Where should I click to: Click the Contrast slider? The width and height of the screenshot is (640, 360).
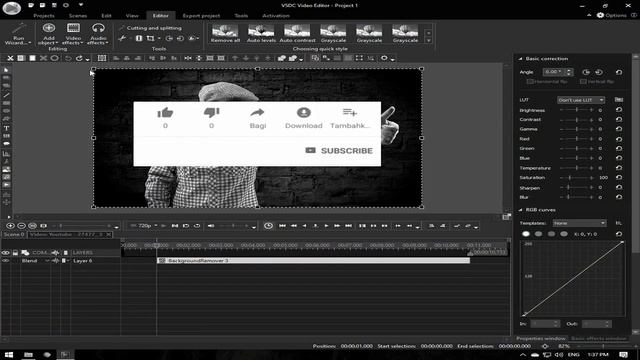pos(576,120)
